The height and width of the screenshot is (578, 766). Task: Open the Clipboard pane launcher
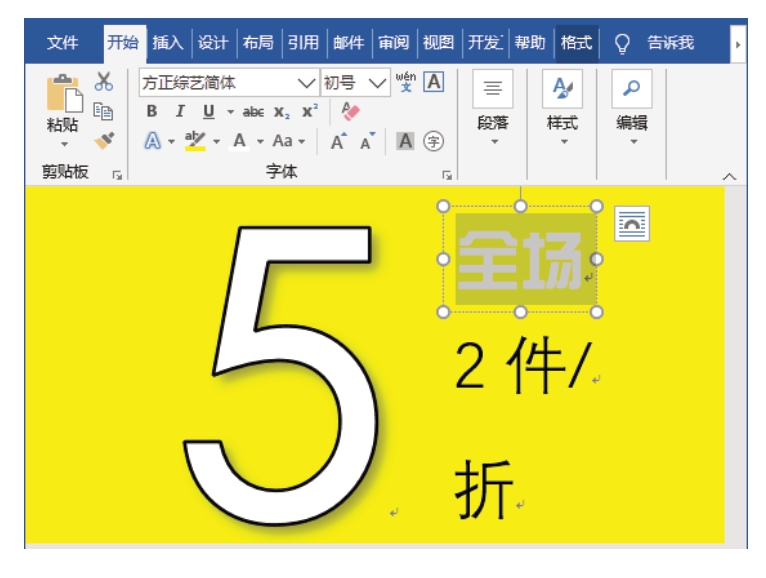[117, 175]
